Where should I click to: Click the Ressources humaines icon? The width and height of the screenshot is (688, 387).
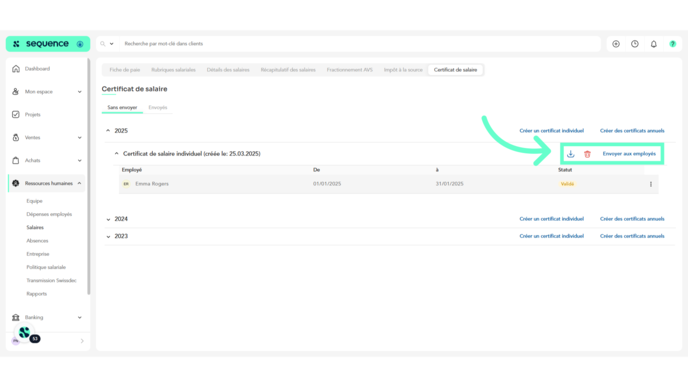16,183
